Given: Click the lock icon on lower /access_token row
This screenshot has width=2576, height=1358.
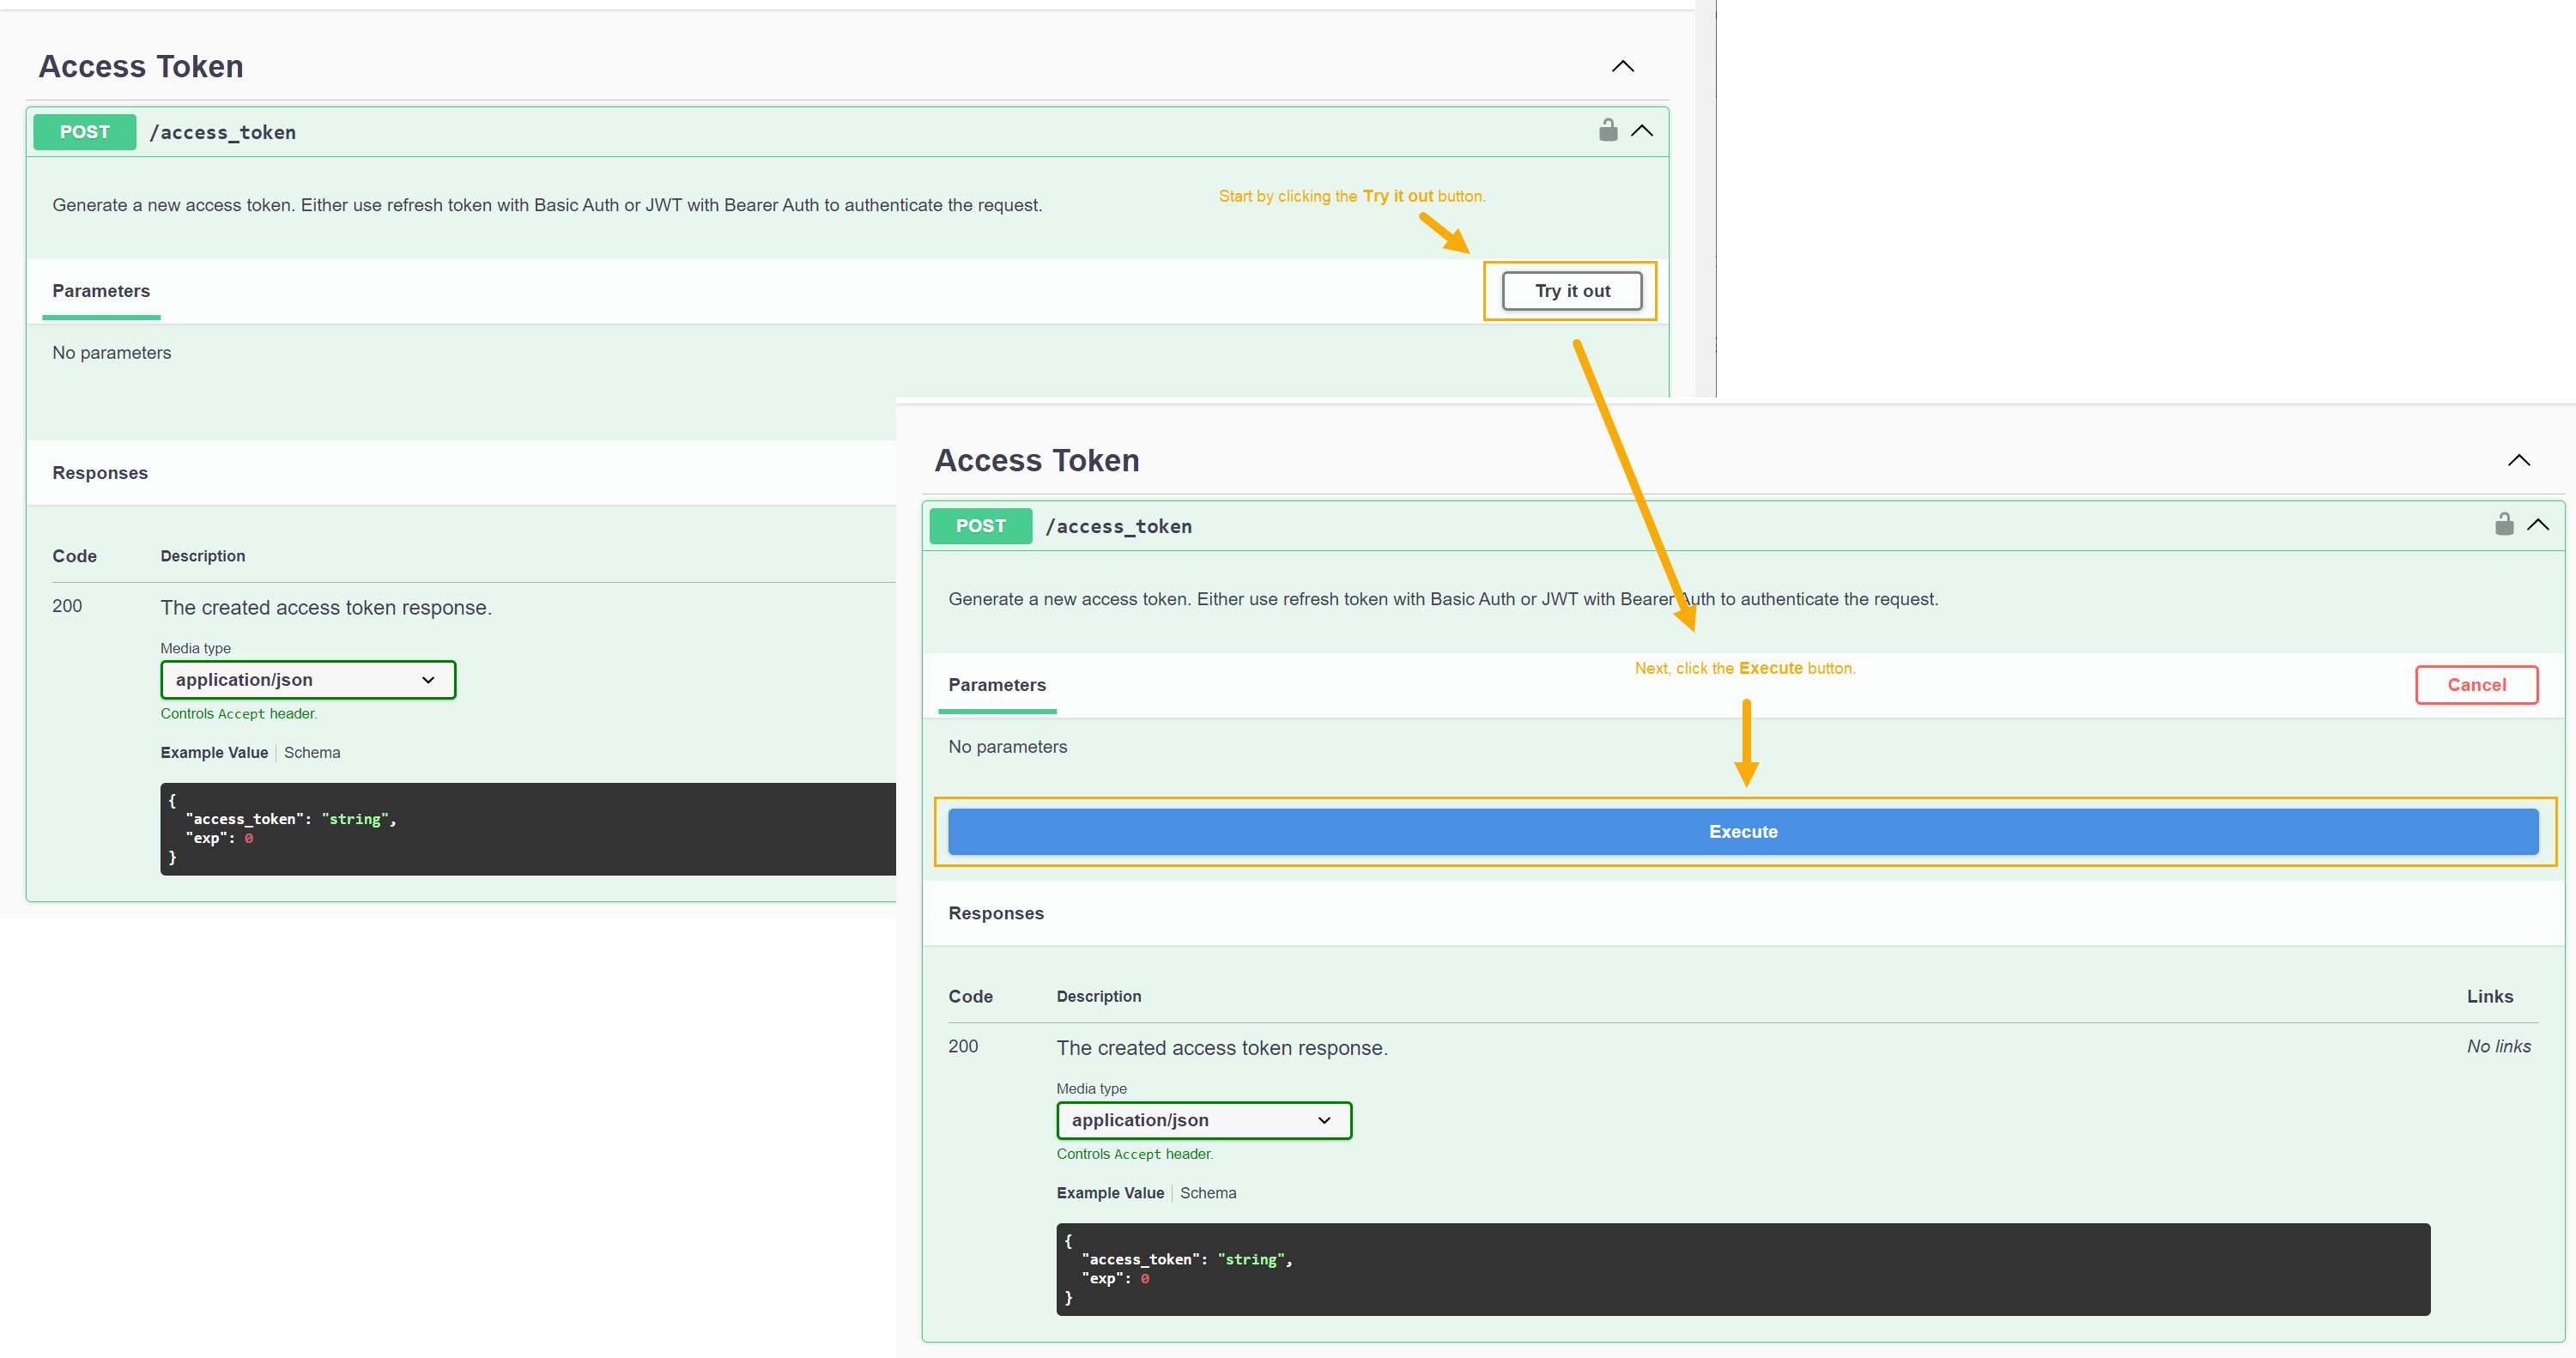Looking at the screenshot, I should (2503, 525).
